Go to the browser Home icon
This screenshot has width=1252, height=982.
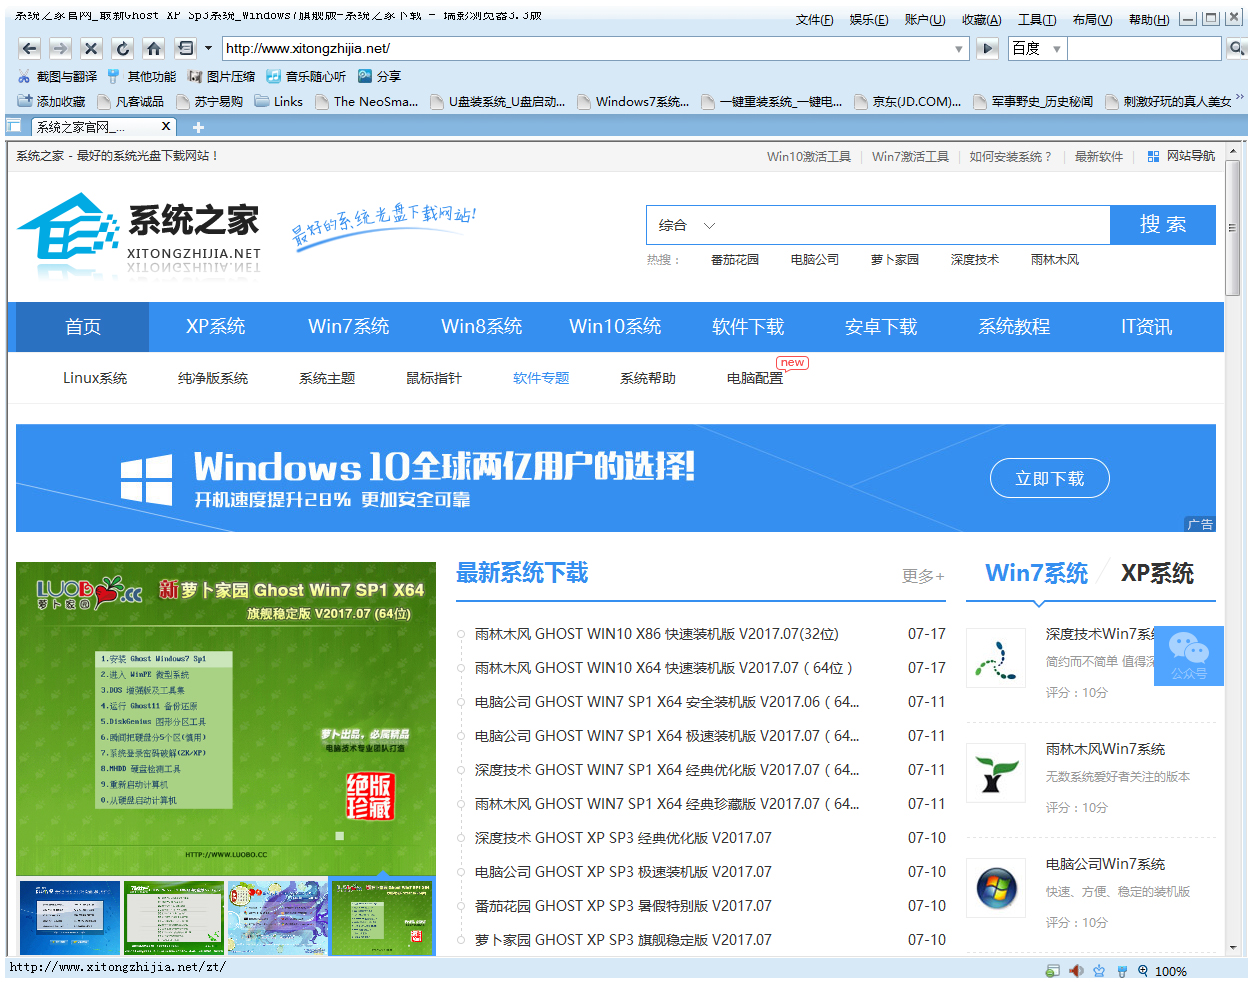[153, 48]
